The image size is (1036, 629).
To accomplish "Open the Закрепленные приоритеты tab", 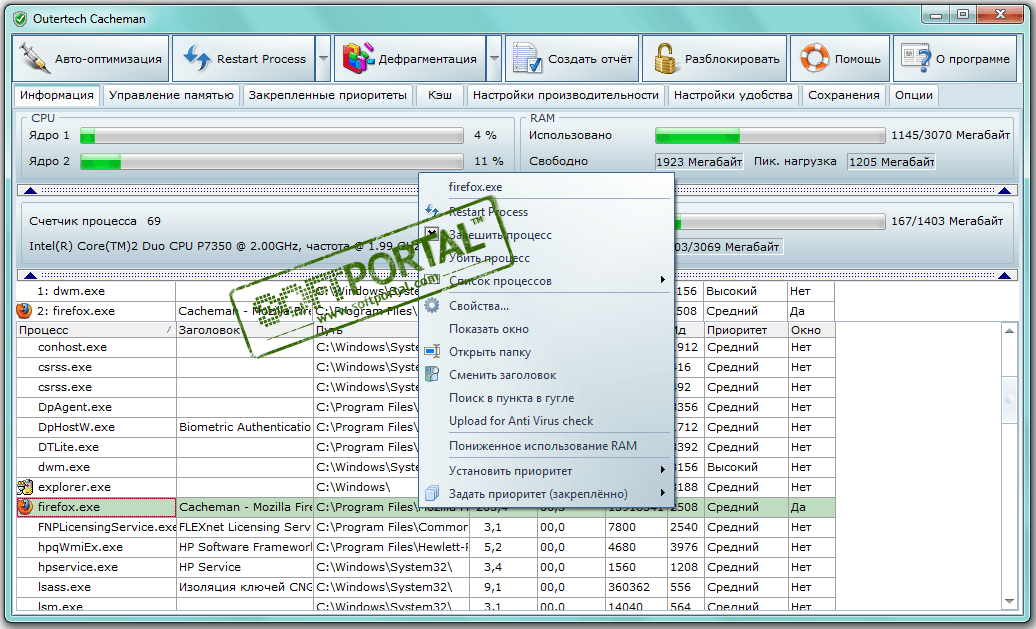I will point(327,95).
